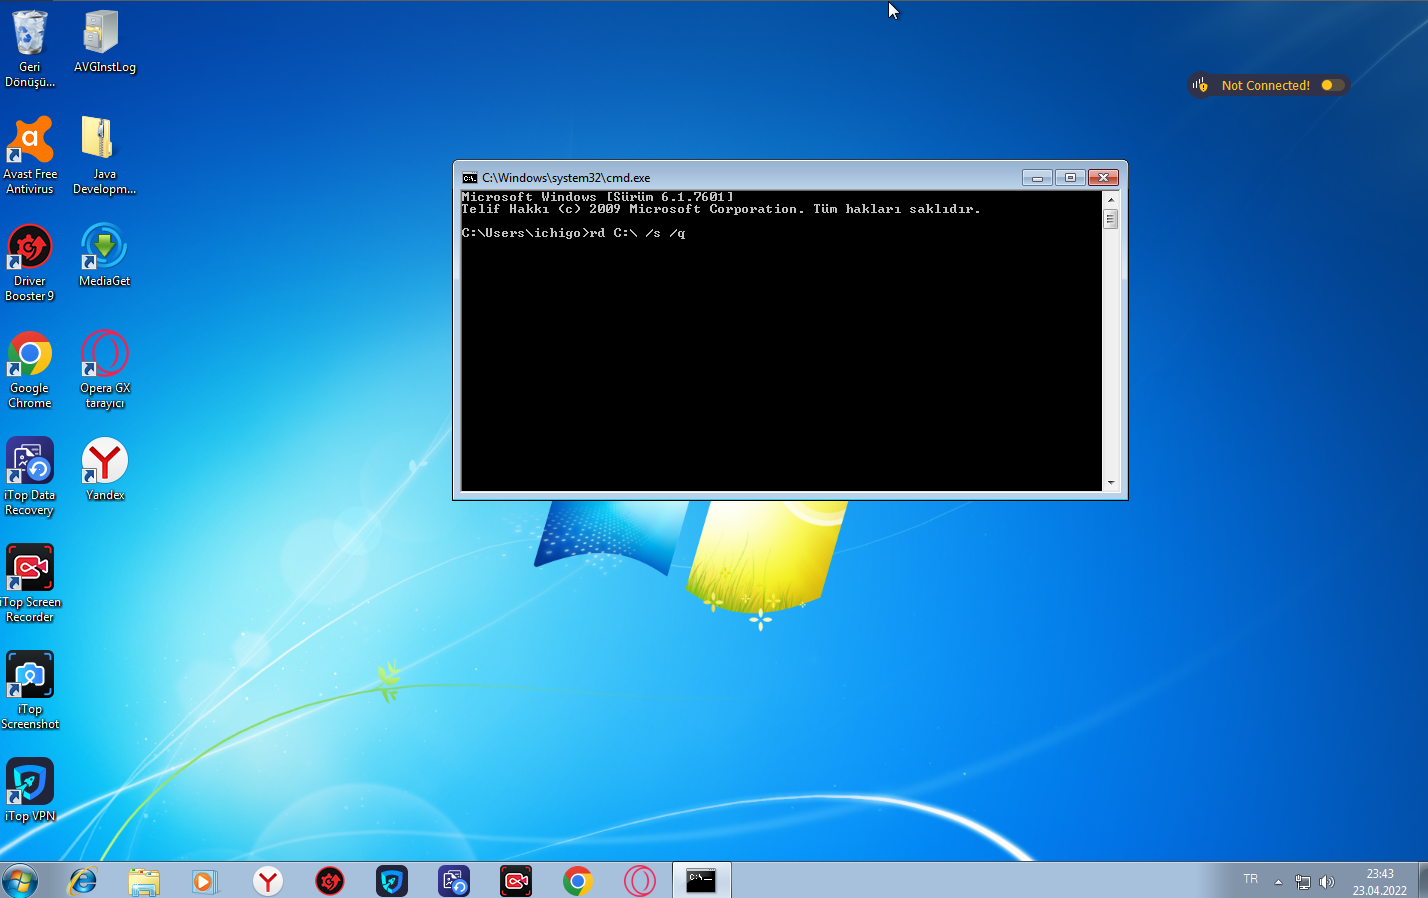The width and height of the screenshot is (1428, 898).
Task: Click the hand icon on the VPN widget
Action: 1200,85
